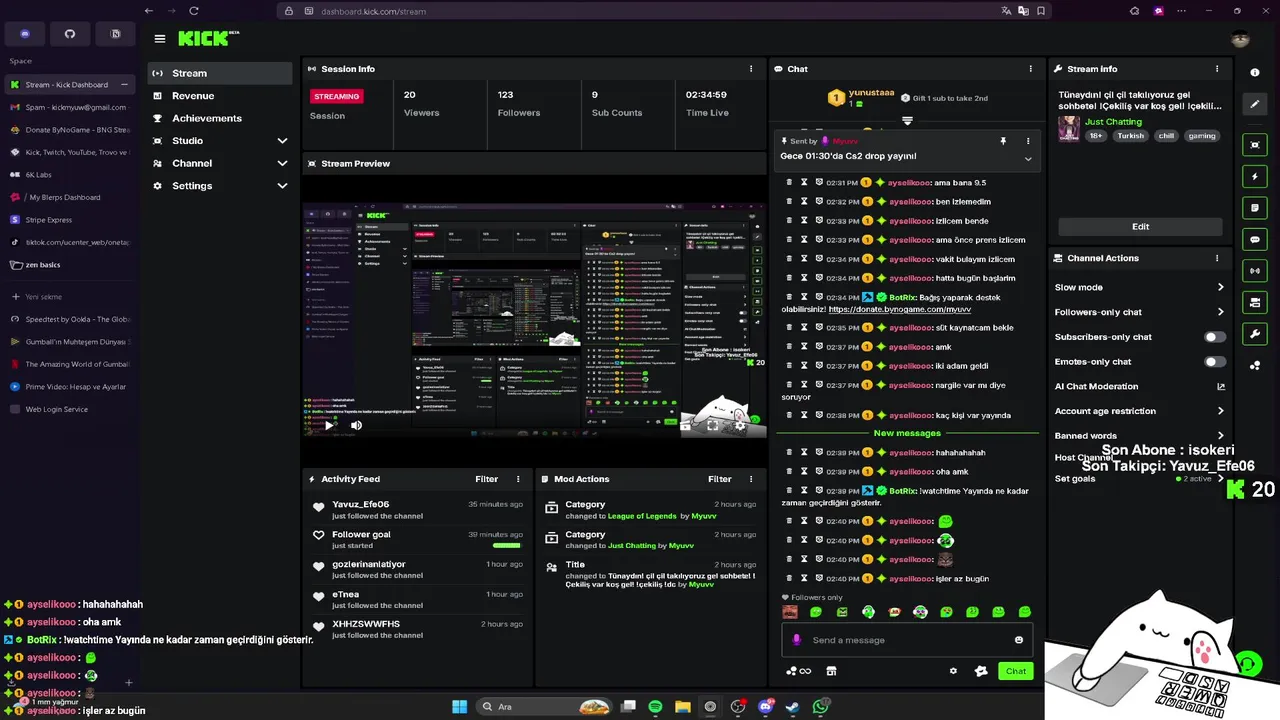The height and width of the screenshot is (720, 1280).
Task: Switch to Spam - Gmail browser tab
Action: pyautogui.click(x=70, y=107)
